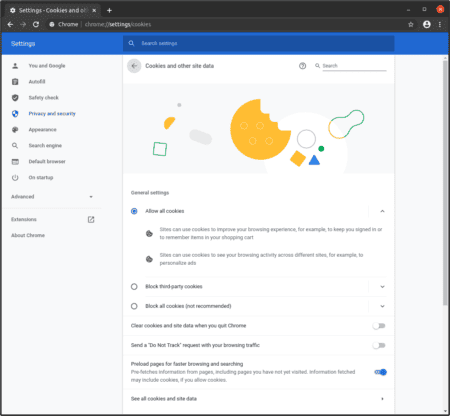Select Block all cookies radio button
450x416 pixels.
pyautogui.click(x=134, y=306)
